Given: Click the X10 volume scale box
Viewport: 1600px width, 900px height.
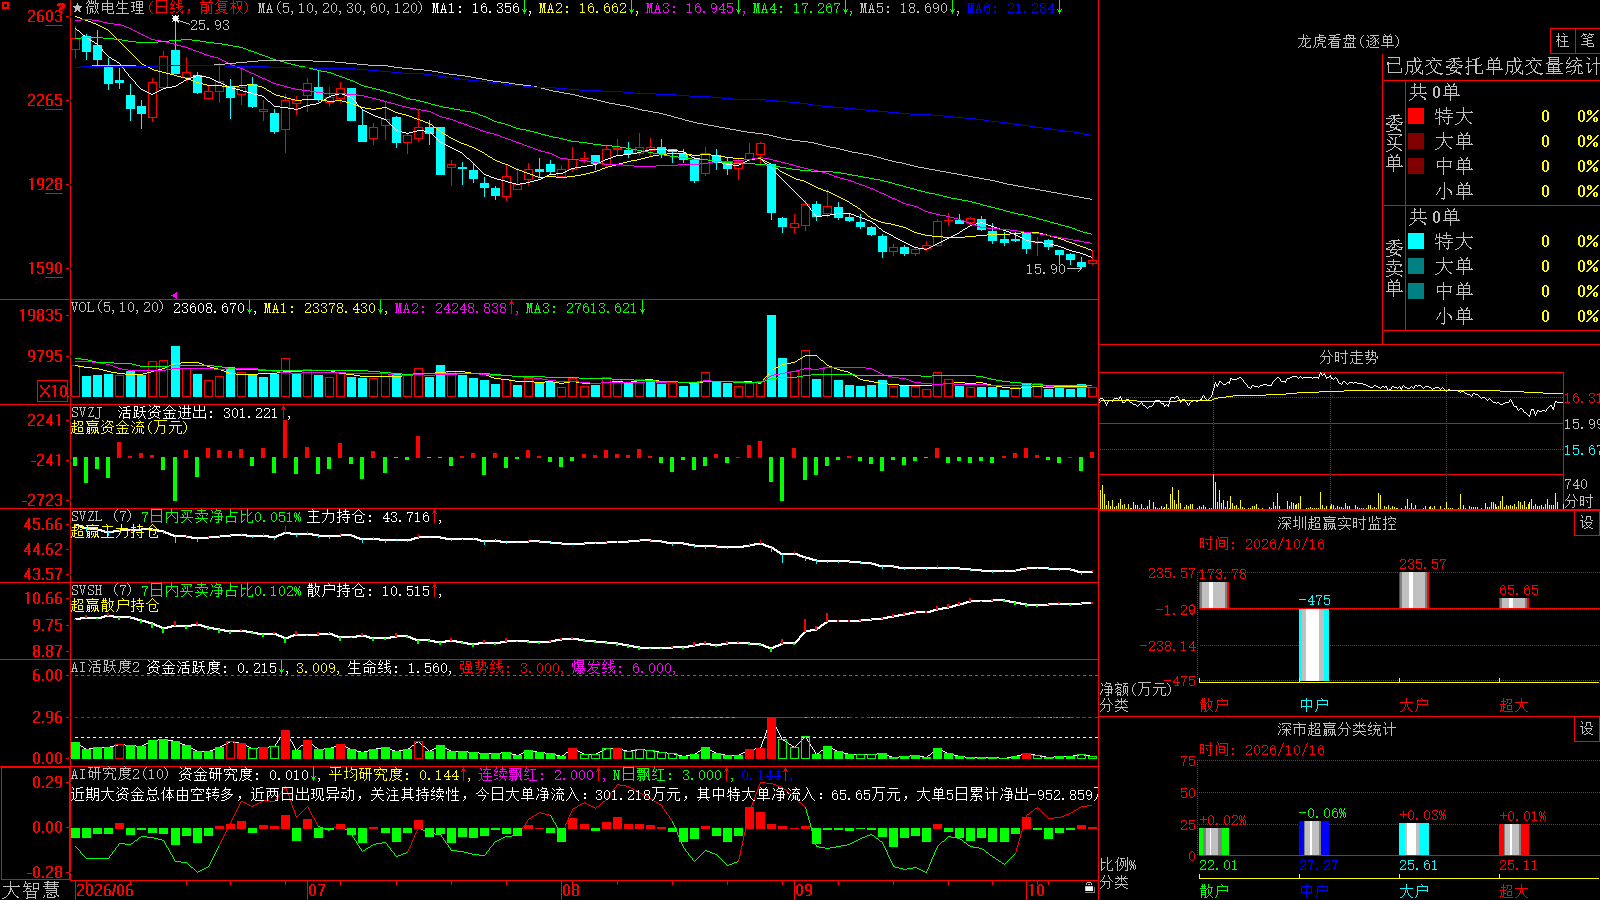Looking at the screenshot, I should 53,391.
